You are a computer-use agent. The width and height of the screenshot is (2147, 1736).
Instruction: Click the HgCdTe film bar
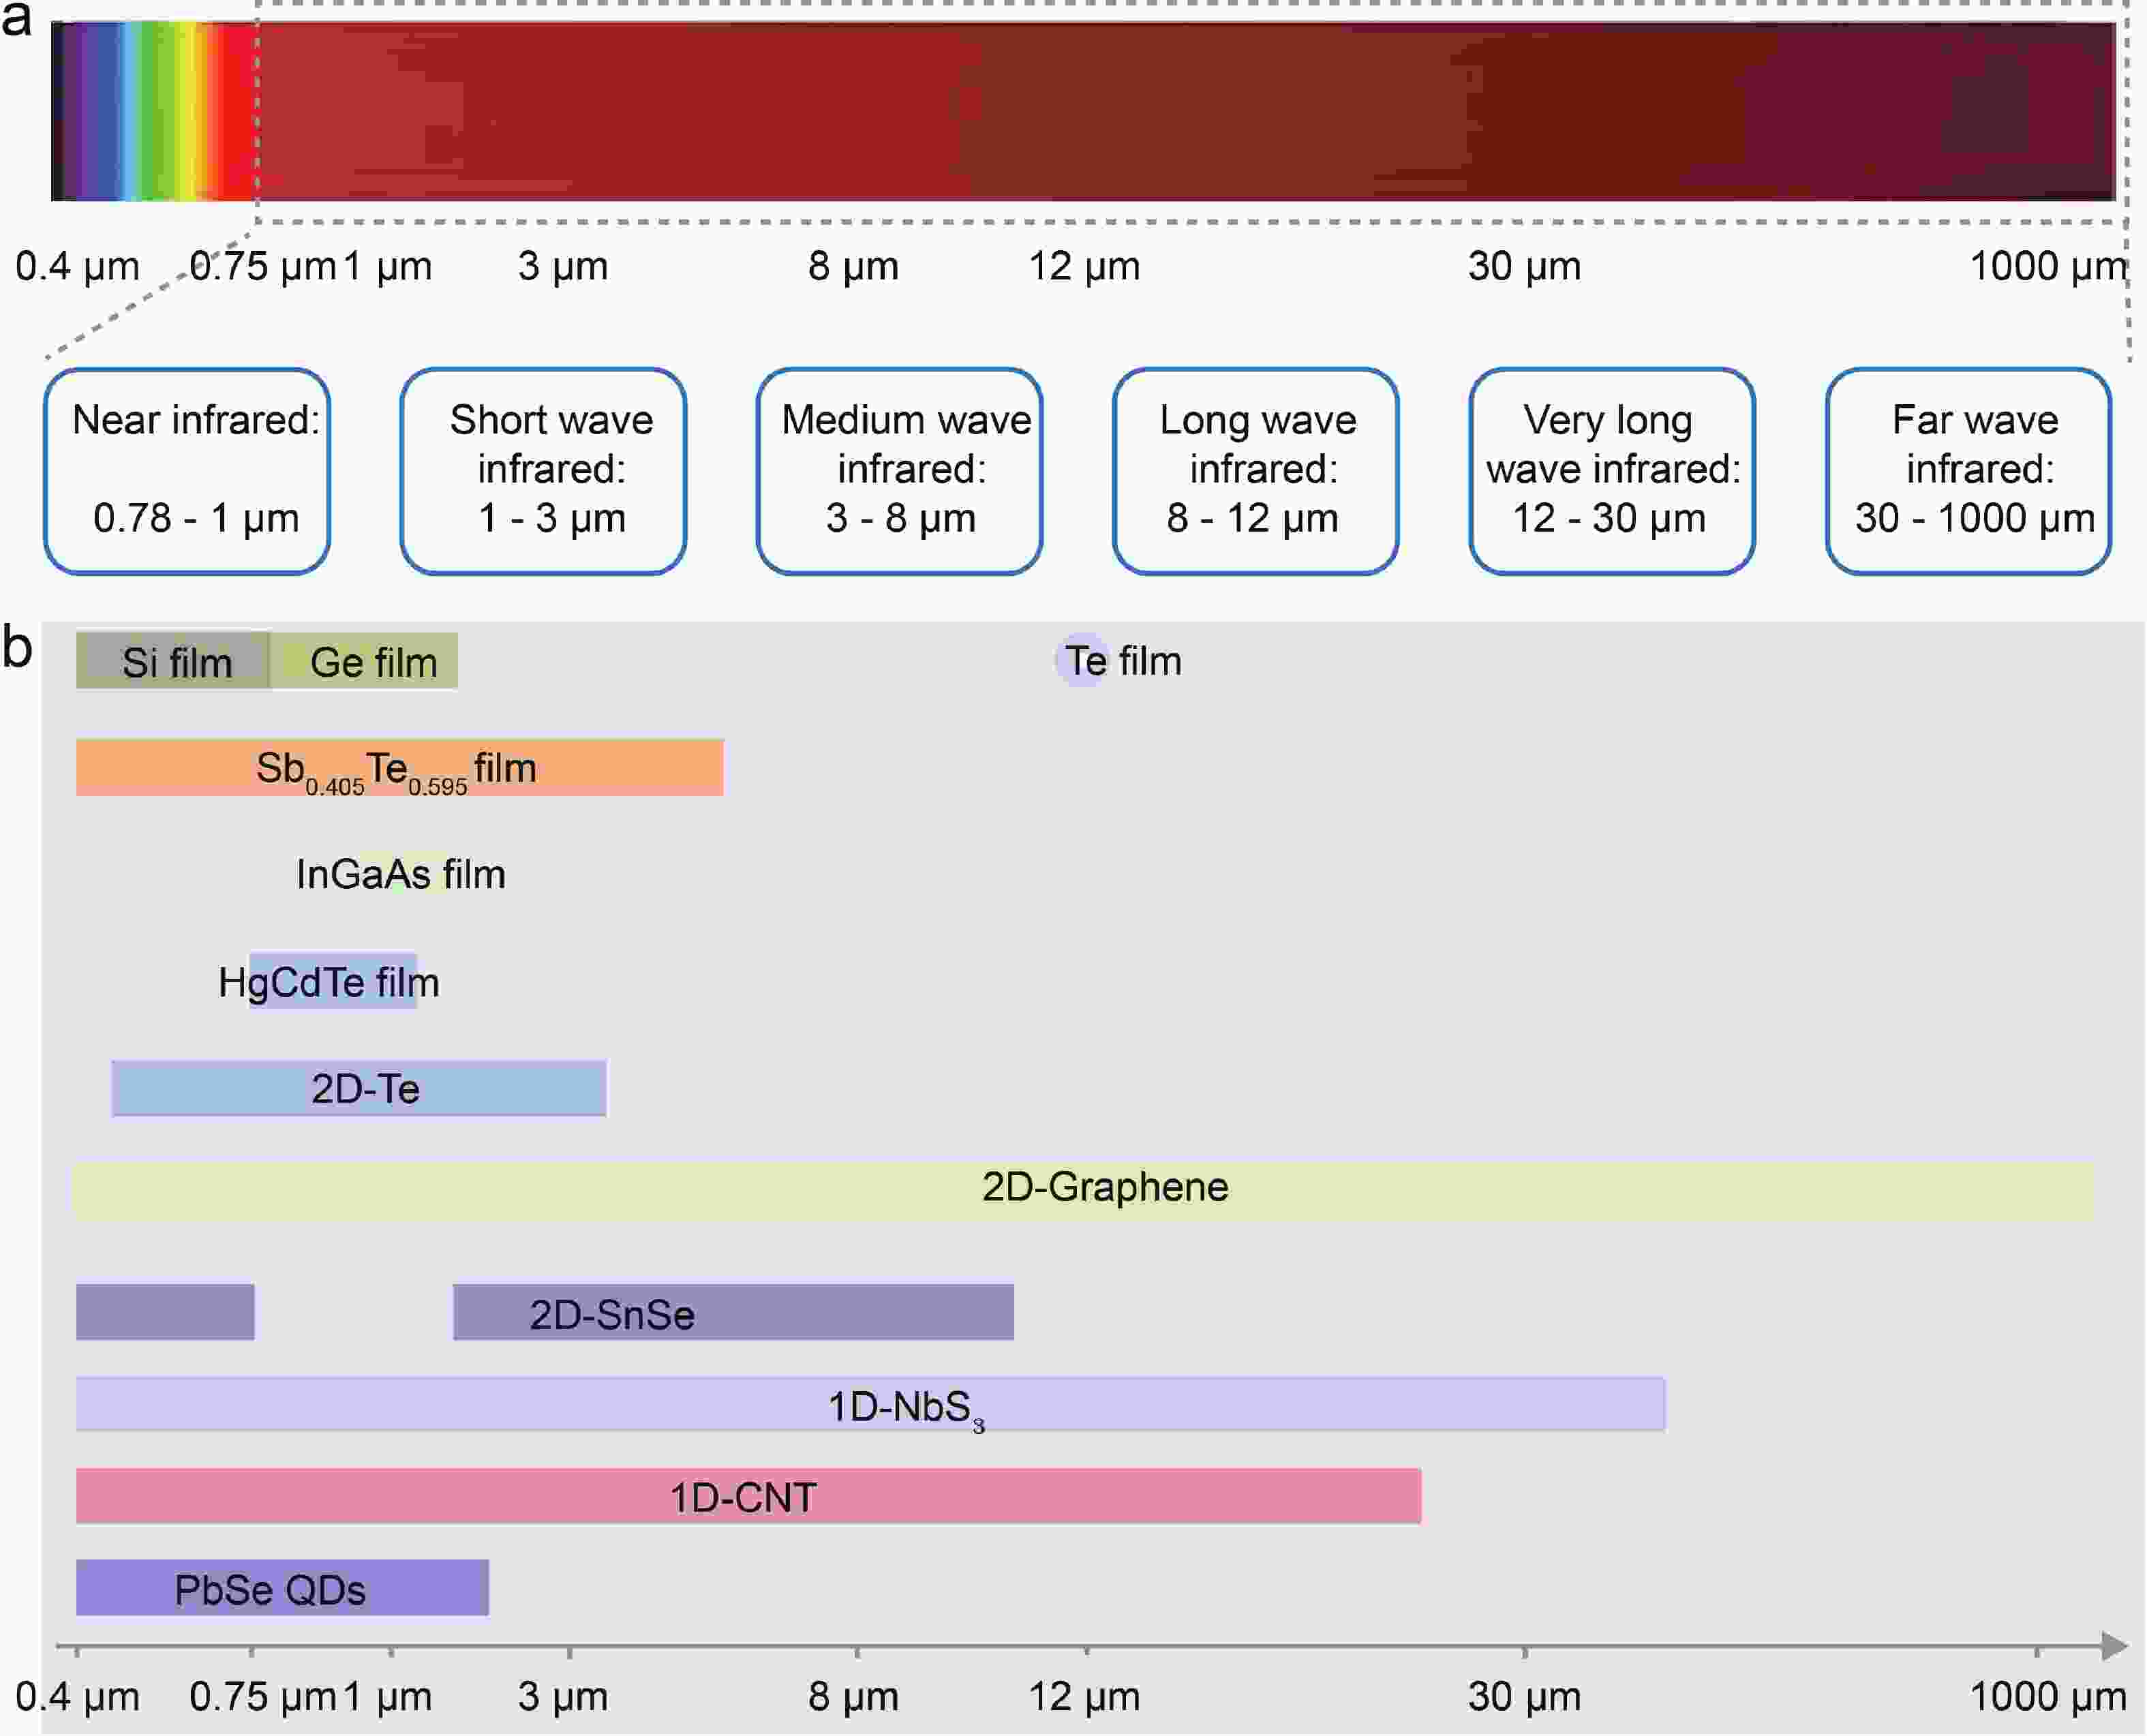point(333,981)
